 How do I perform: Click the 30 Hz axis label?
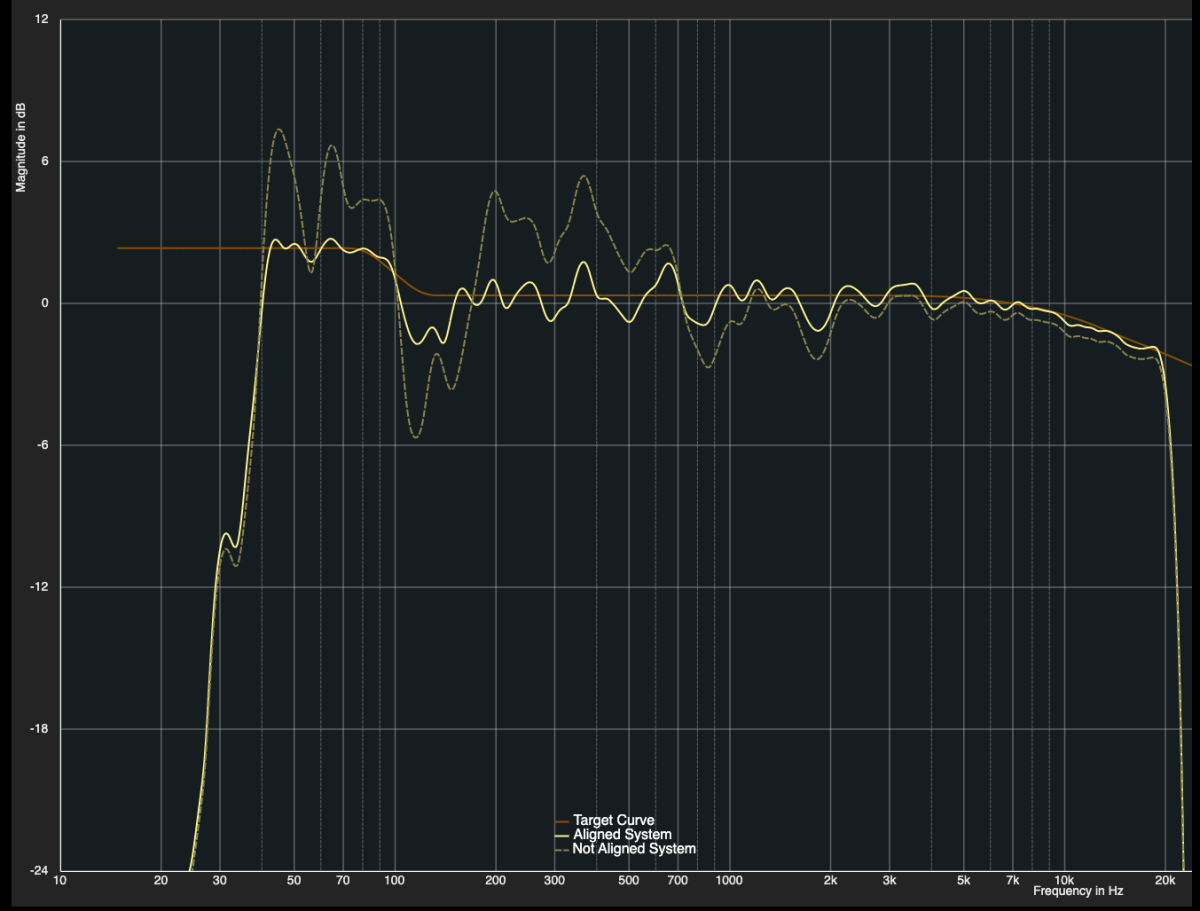click(x=220, y=881)
